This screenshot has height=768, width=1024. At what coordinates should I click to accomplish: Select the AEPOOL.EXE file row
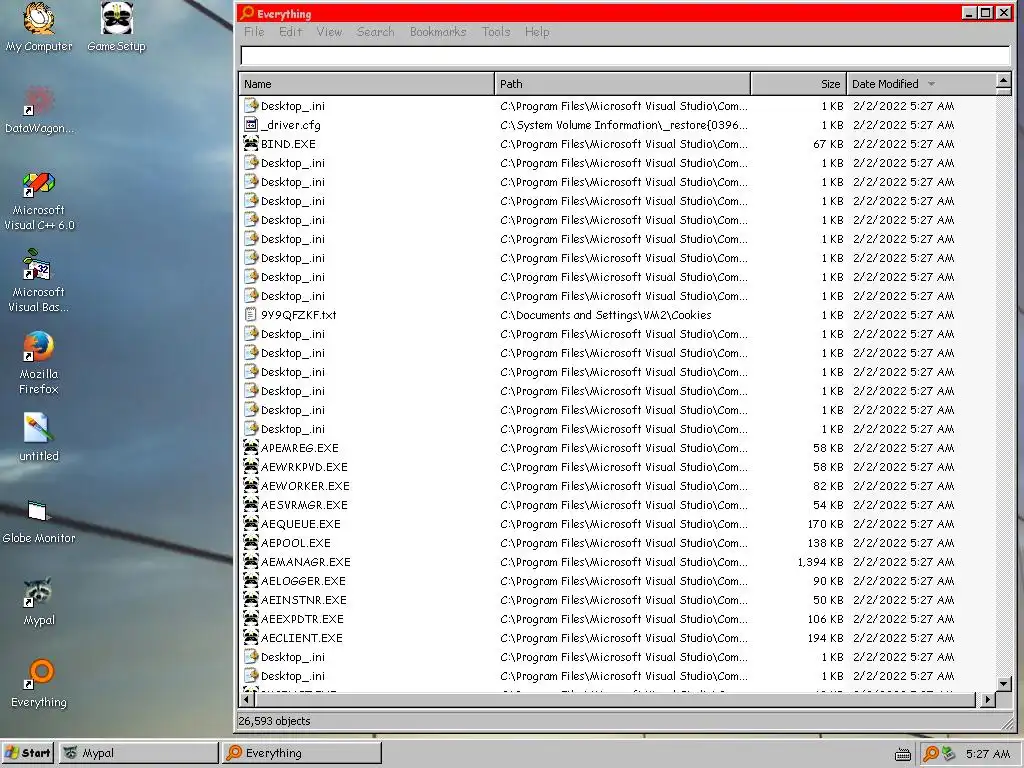(x=617, y=542)
